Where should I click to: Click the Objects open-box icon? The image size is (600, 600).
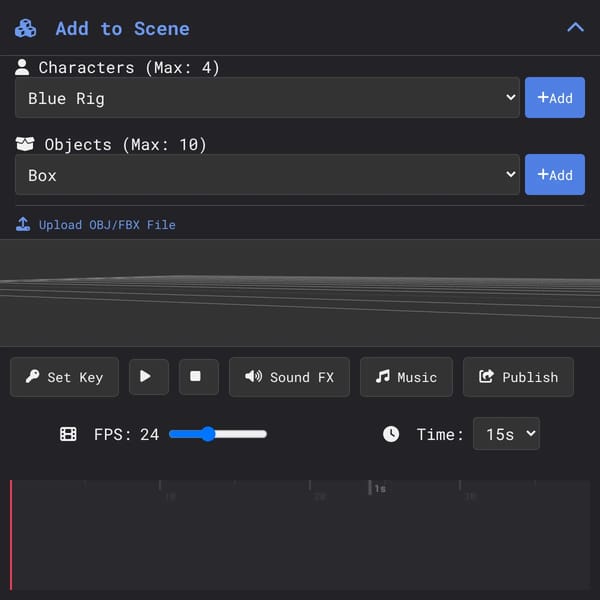(x=25, y=144)
